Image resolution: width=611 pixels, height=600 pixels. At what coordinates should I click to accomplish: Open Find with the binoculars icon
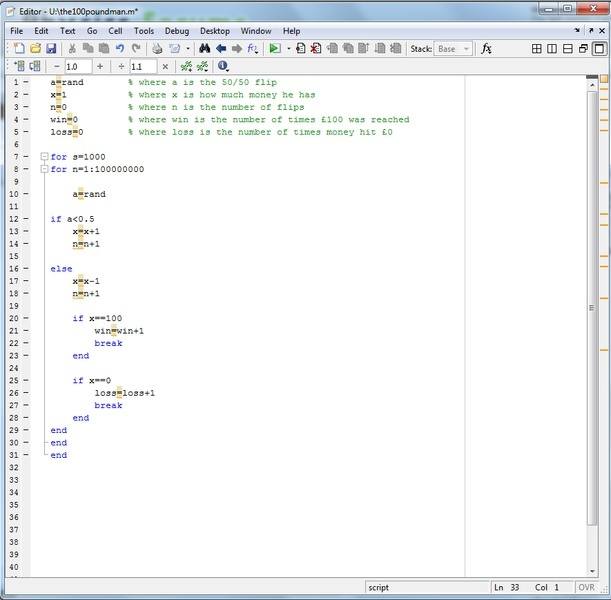click(x=204, y=49)
